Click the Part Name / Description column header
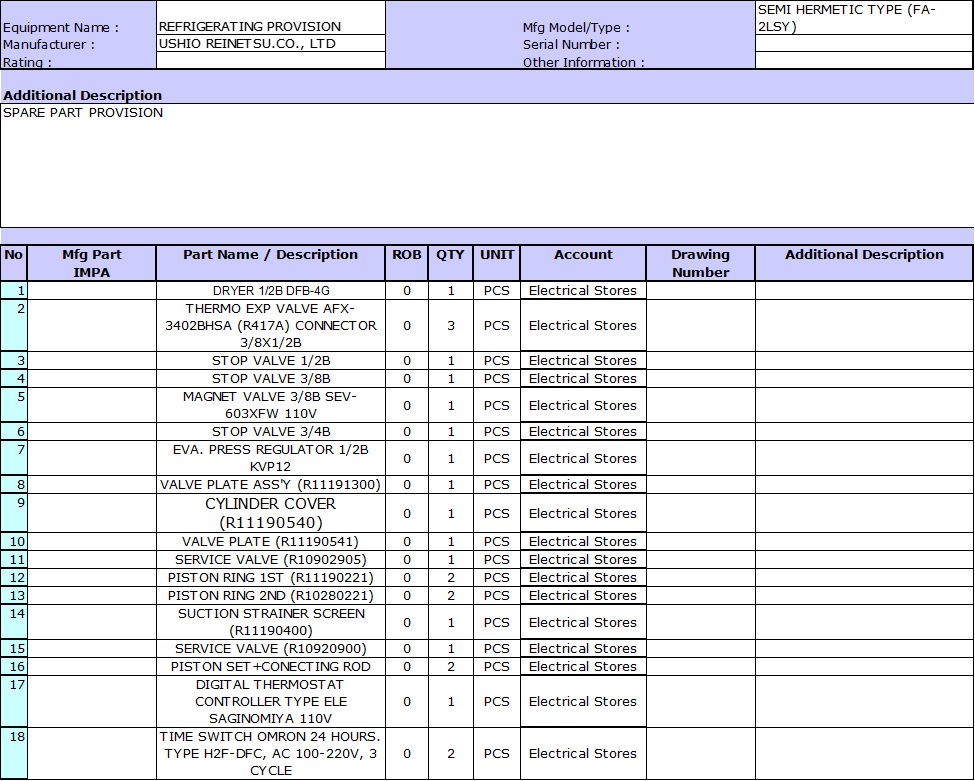The height and width of the screenshot is (781, 975). (x=270, y=255)
